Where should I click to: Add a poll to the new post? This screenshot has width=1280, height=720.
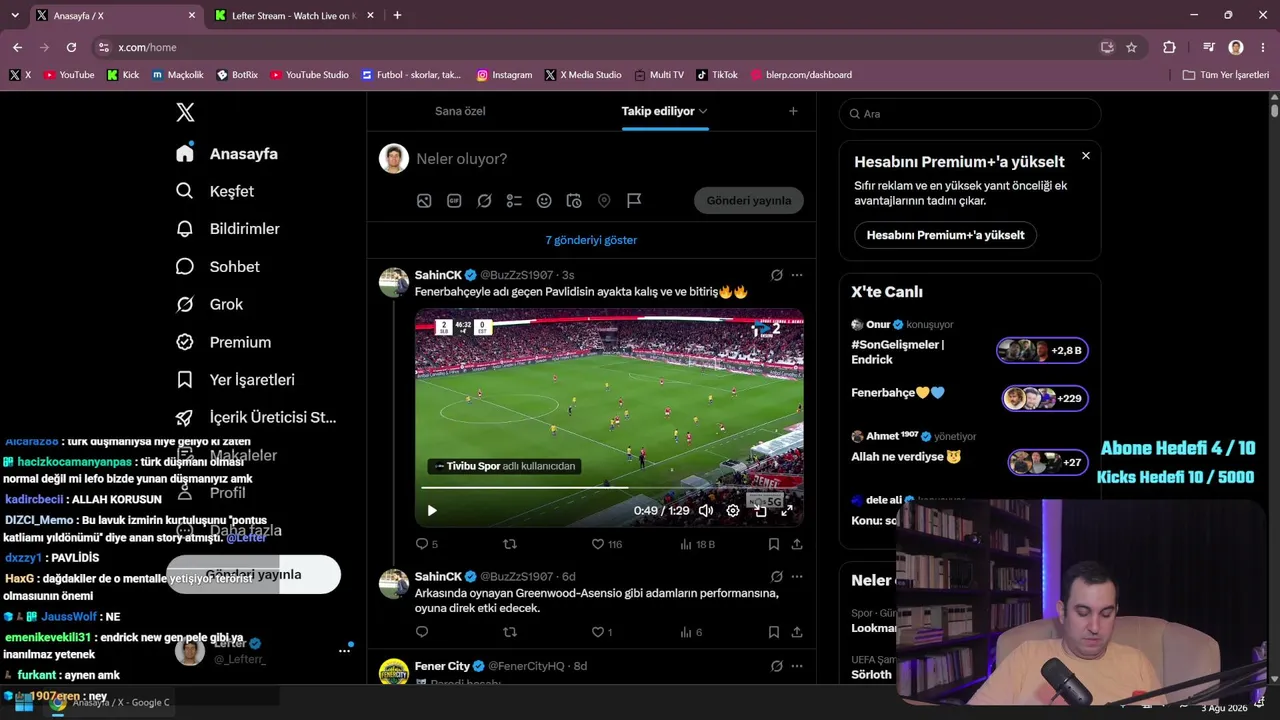[x=514, y=201]
